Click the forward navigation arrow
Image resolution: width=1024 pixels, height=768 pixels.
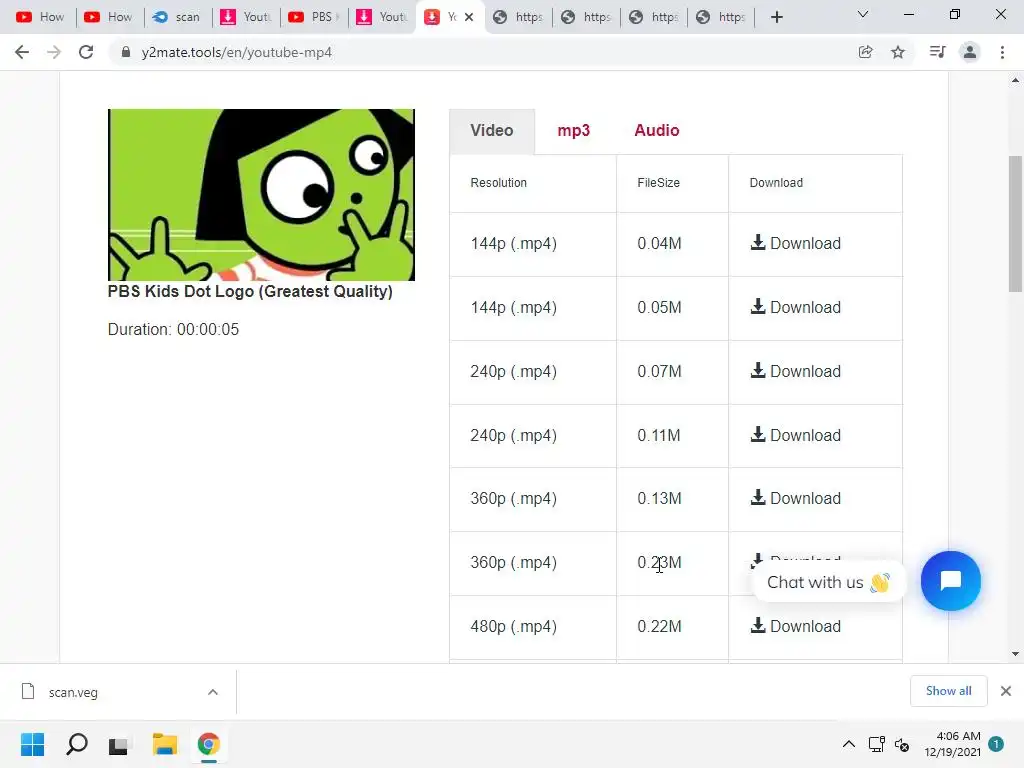tap(54, 52)
